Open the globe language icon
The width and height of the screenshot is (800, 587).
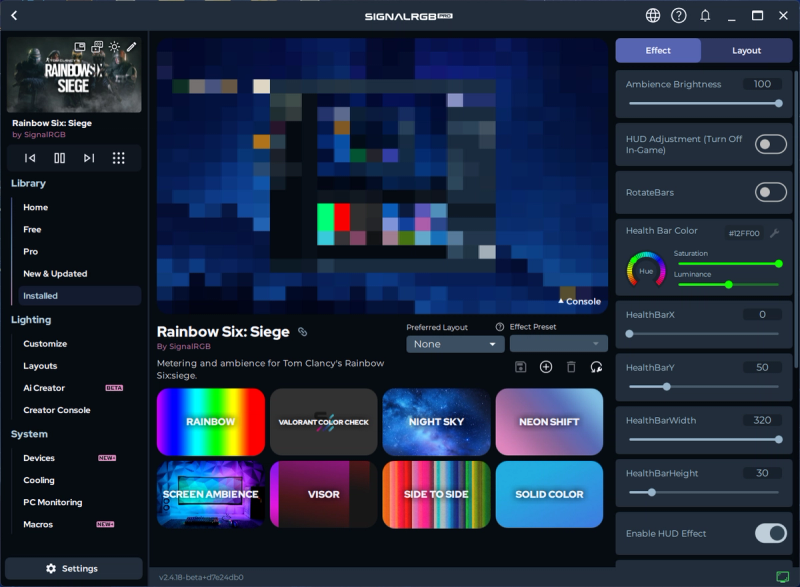pos(653,16)
